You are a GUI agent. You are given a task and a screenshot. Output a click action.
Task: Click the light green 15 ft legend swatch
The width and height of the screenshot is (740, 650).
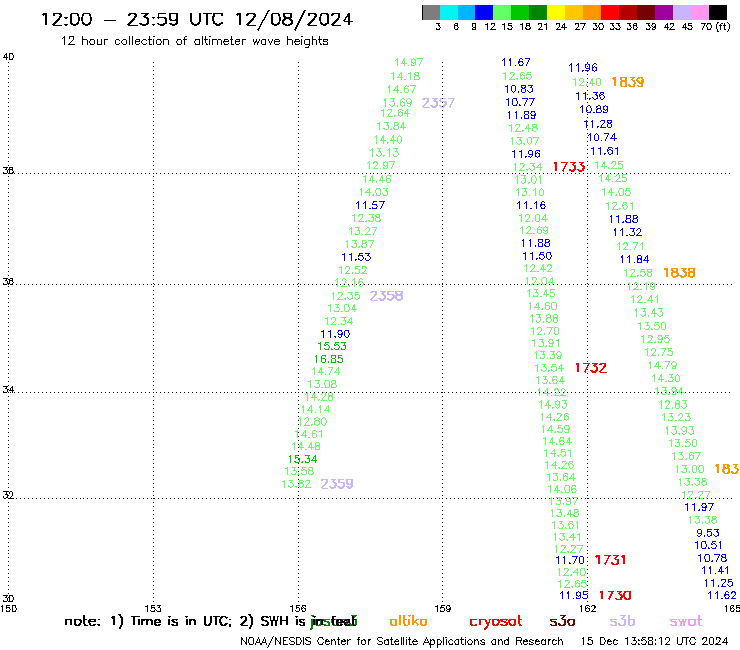[502, 12]
